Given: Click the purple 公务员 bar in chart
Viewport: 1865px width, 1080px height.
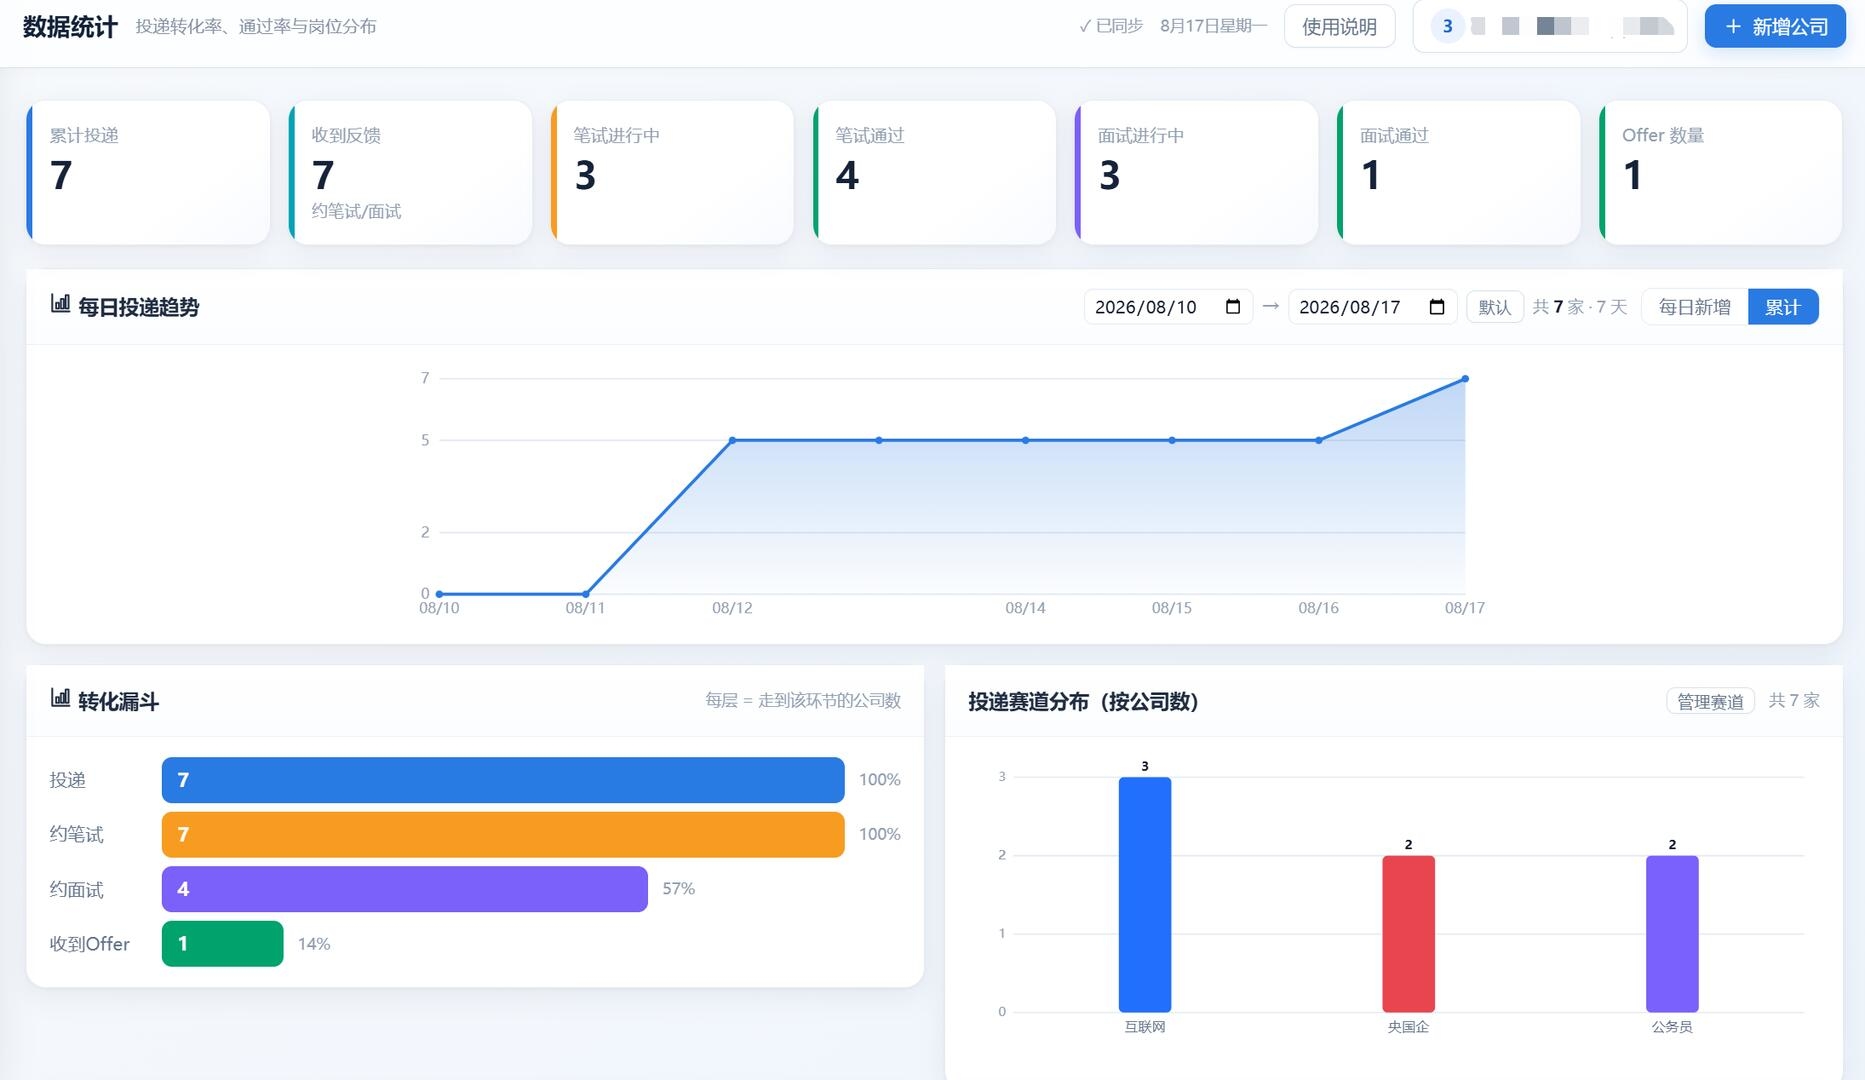Looking at the screenshot, I should coord(1672,933).
